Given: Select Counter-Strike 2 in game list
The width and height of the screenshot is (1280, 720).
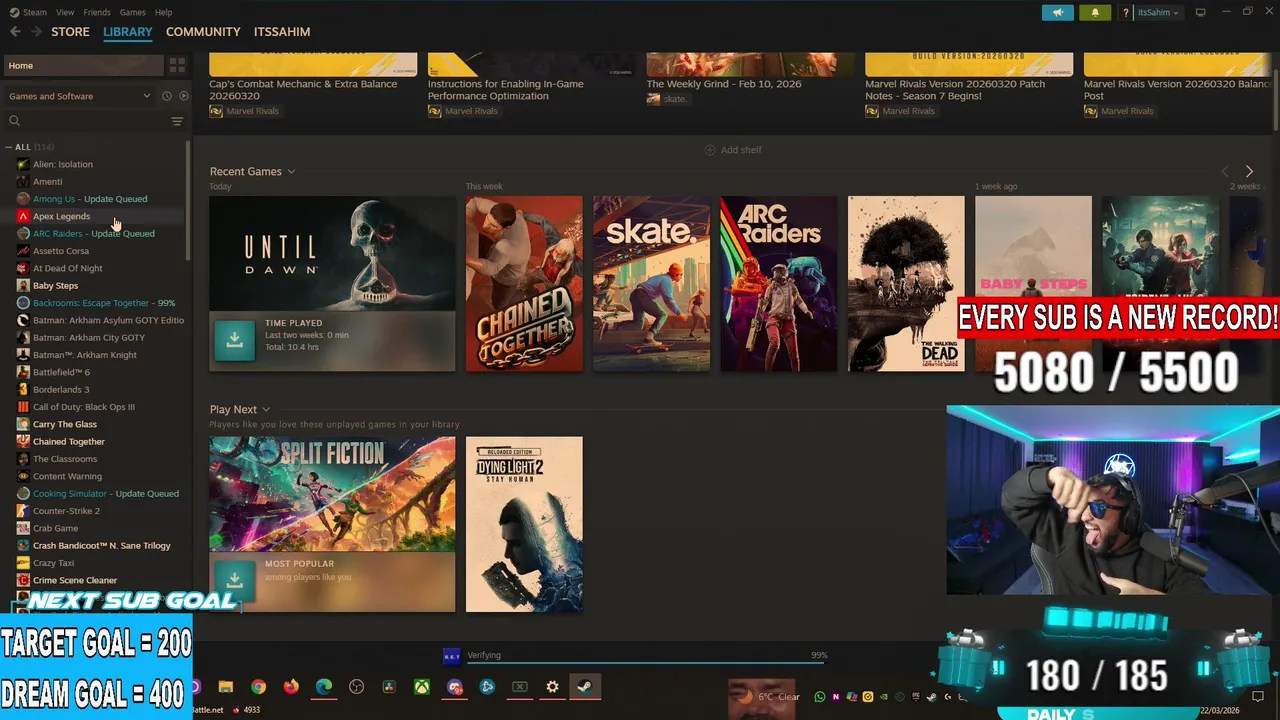Looking at the screenshot, I should [x=66, y=511].
